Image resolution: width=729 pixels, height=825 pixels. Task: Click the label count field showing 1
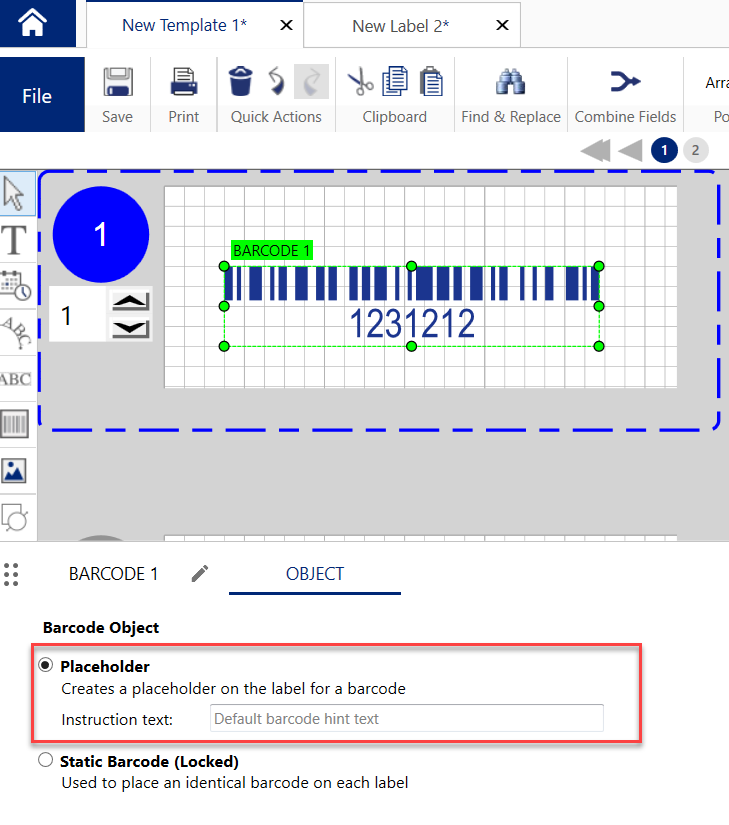(78, 315)
